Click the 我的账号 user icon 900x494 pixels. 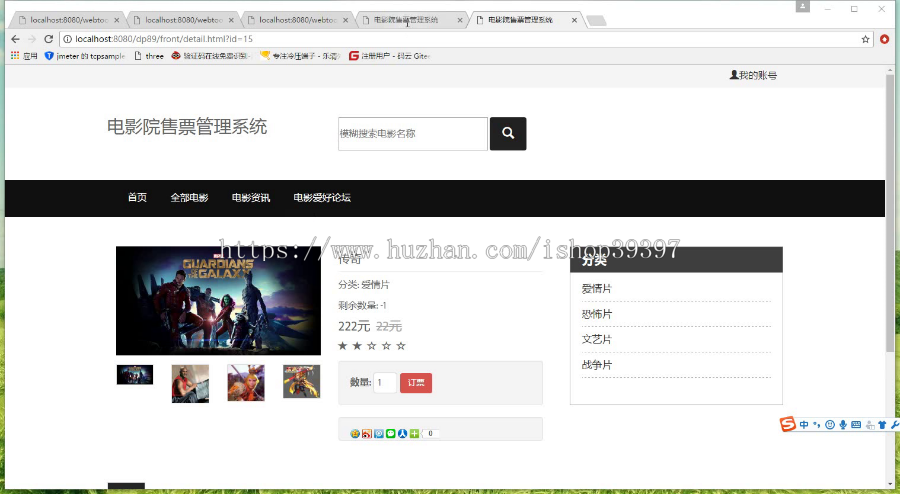[734, 75]
